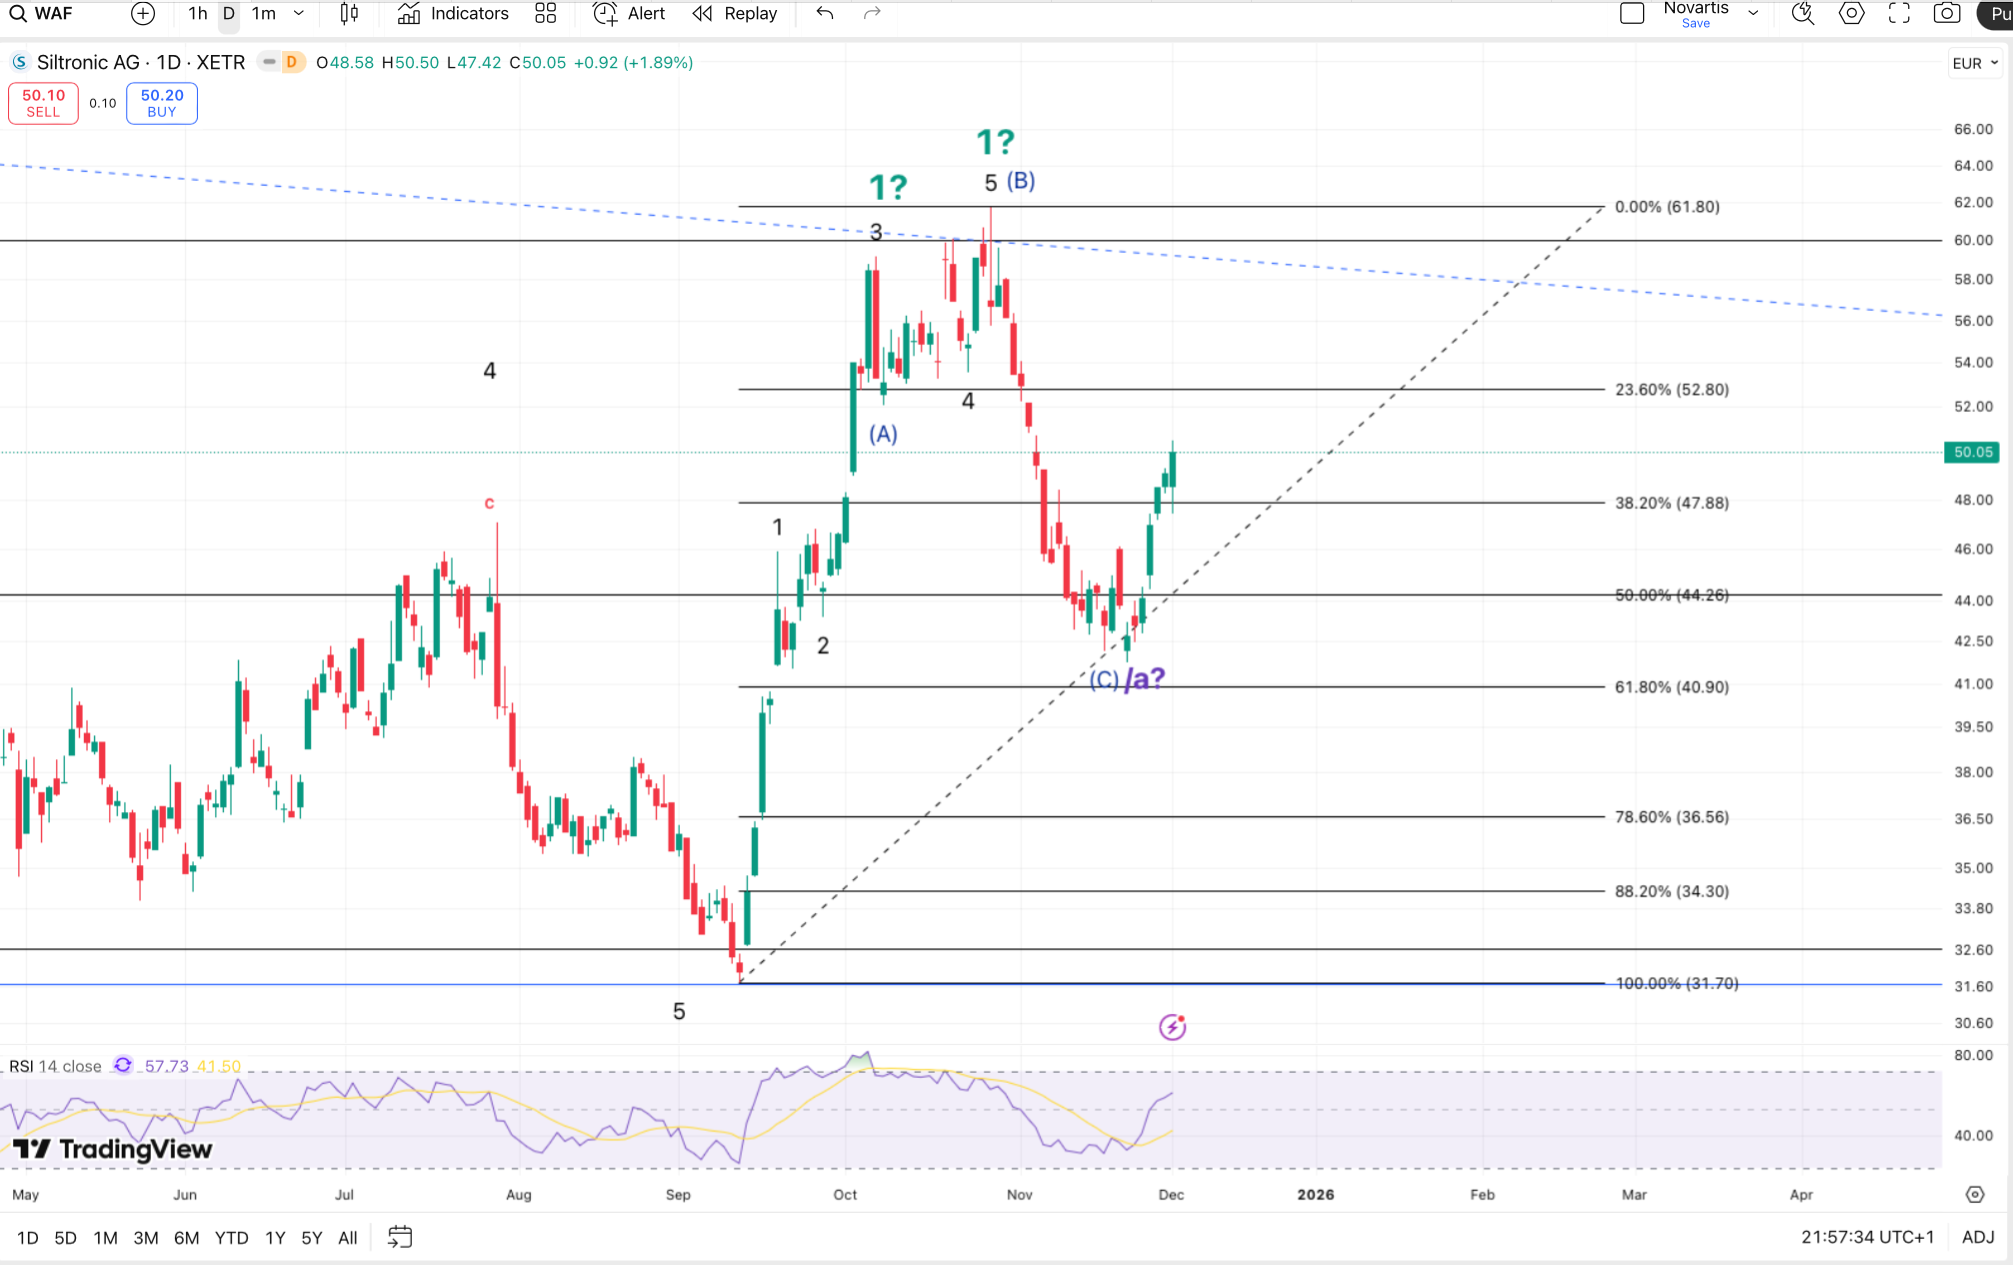The height and width of the screenshot is (1265, 2013).
Task: Take a chart snapshot with the camera icon
Action: 1946,14
